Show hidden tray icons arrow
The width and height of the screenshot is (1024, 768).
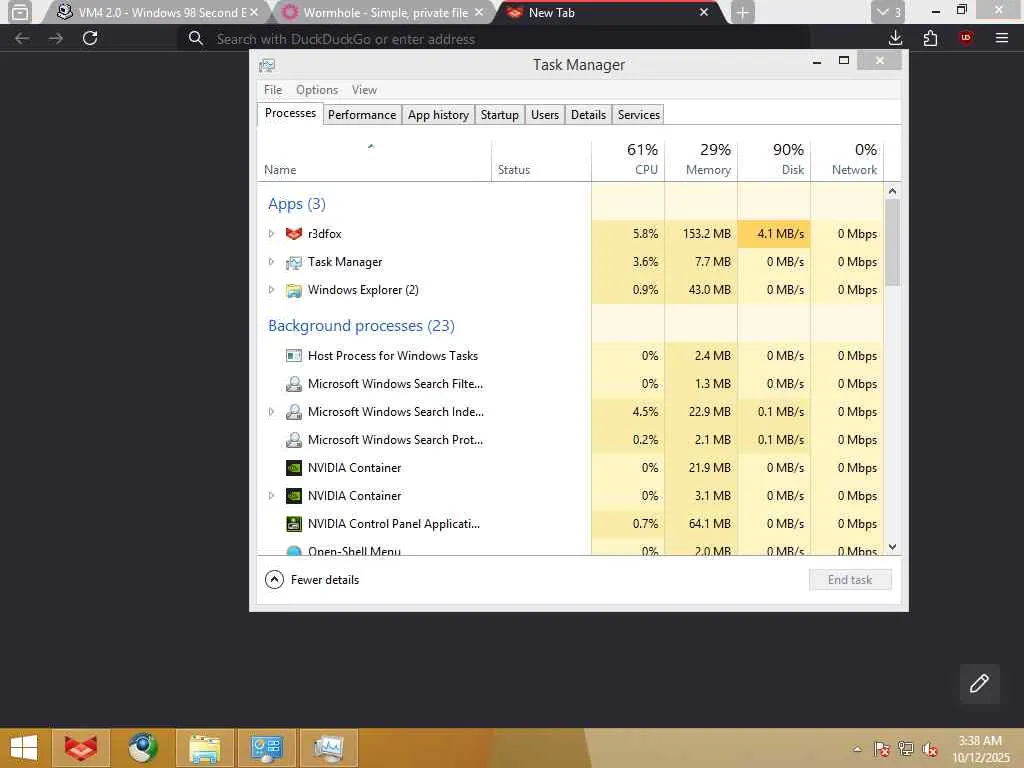[857, 749]
